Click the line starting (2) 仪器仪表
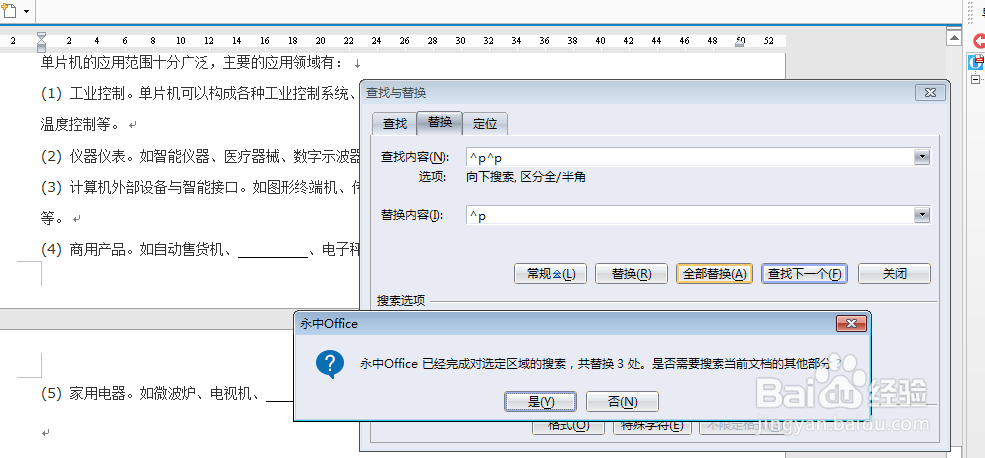The height and width of the screenshot is (458, 985). coord(200,156)
